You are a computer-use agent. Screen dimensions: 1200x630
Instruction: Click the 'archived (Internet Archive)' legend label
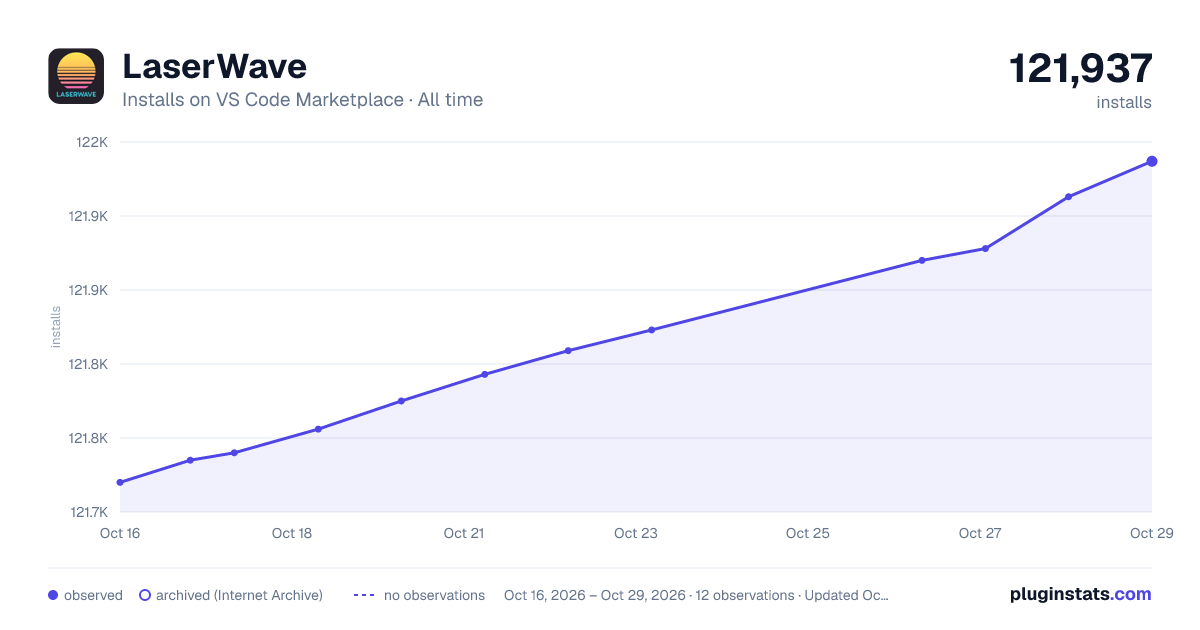[x=239, y=595]
